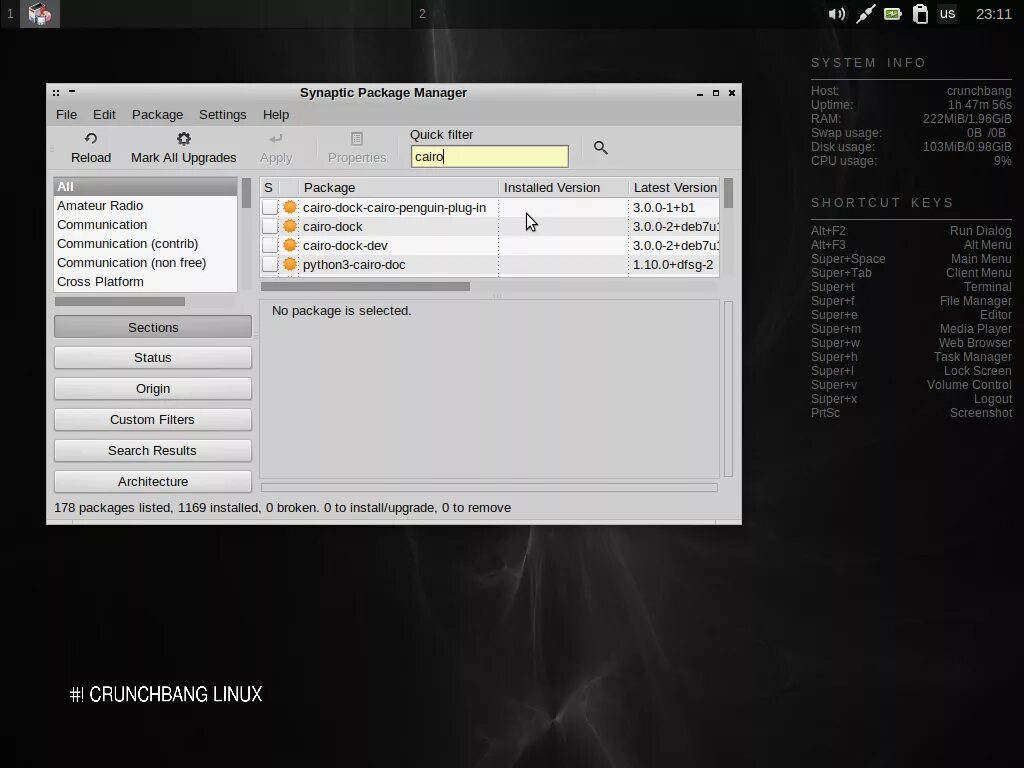Sort by the Installed Version column header
The width and height of the screenshot is (1024, 768).
[x=564, y=187]
